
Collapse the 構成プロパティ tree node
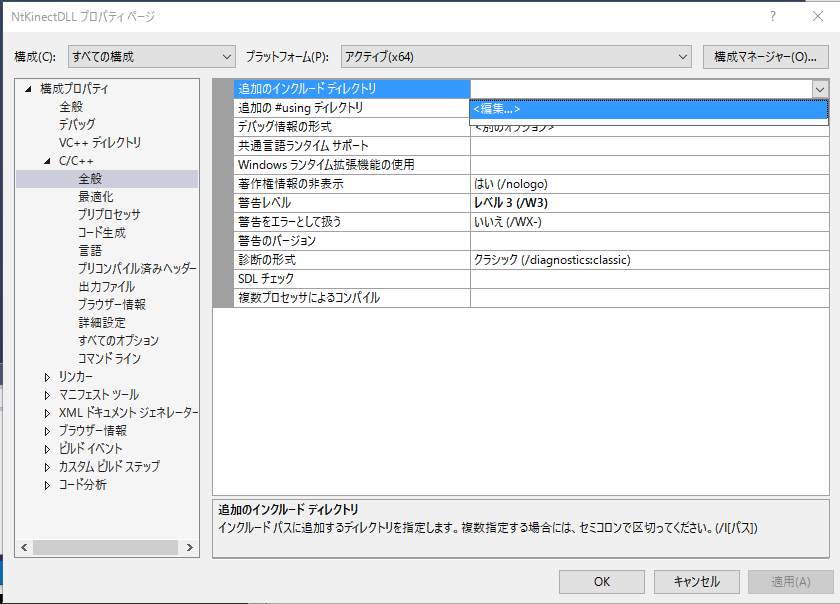point(28,89)
